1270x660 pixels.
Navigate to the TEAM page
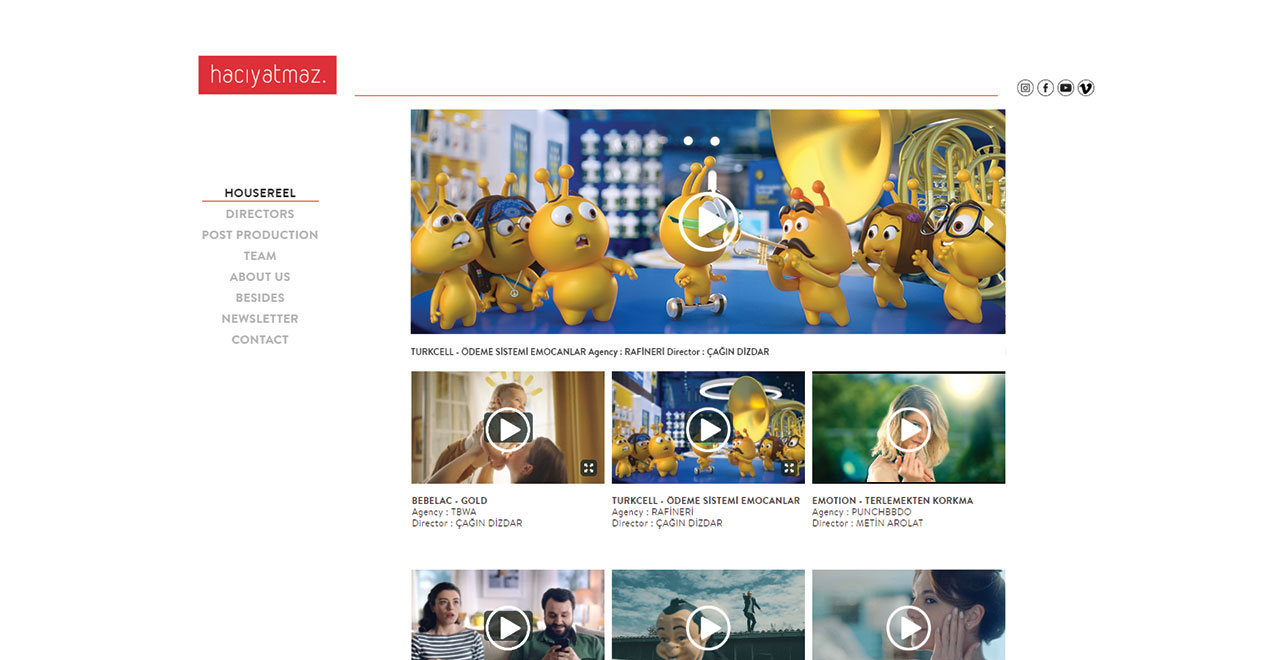click(x=260, y=256)
